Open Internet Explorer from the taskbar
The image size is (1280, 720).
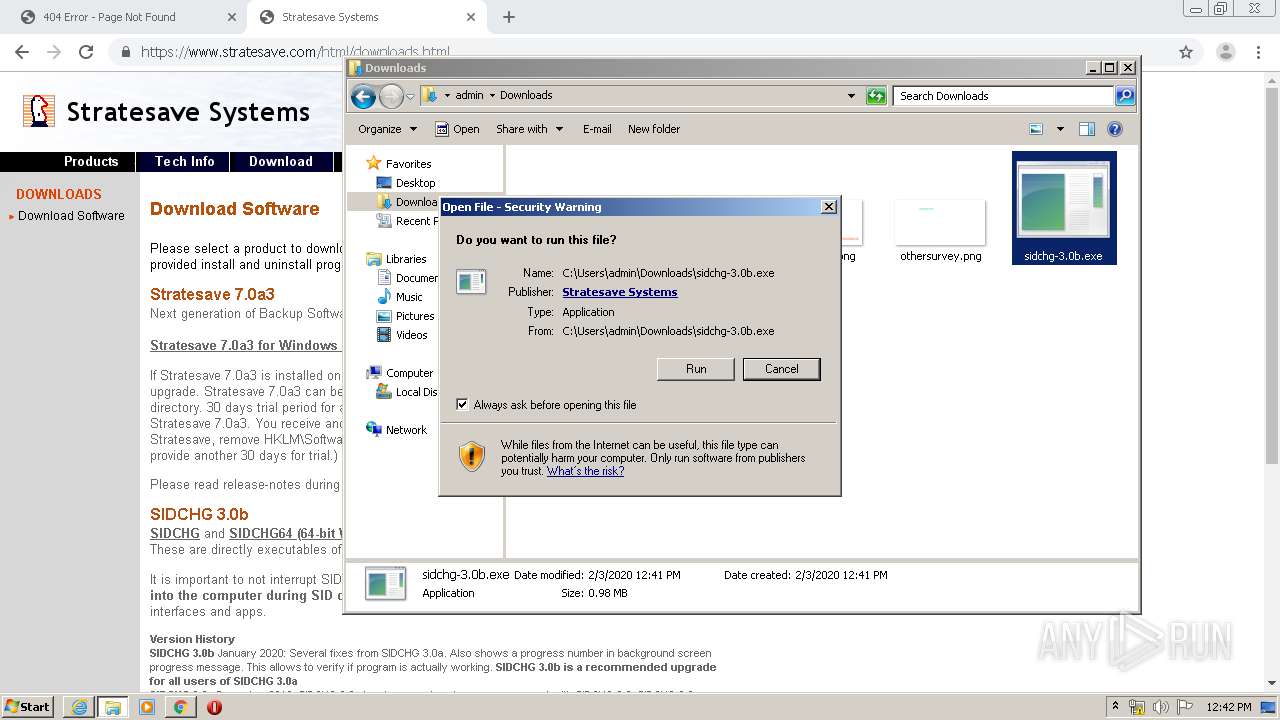(79, 707)
